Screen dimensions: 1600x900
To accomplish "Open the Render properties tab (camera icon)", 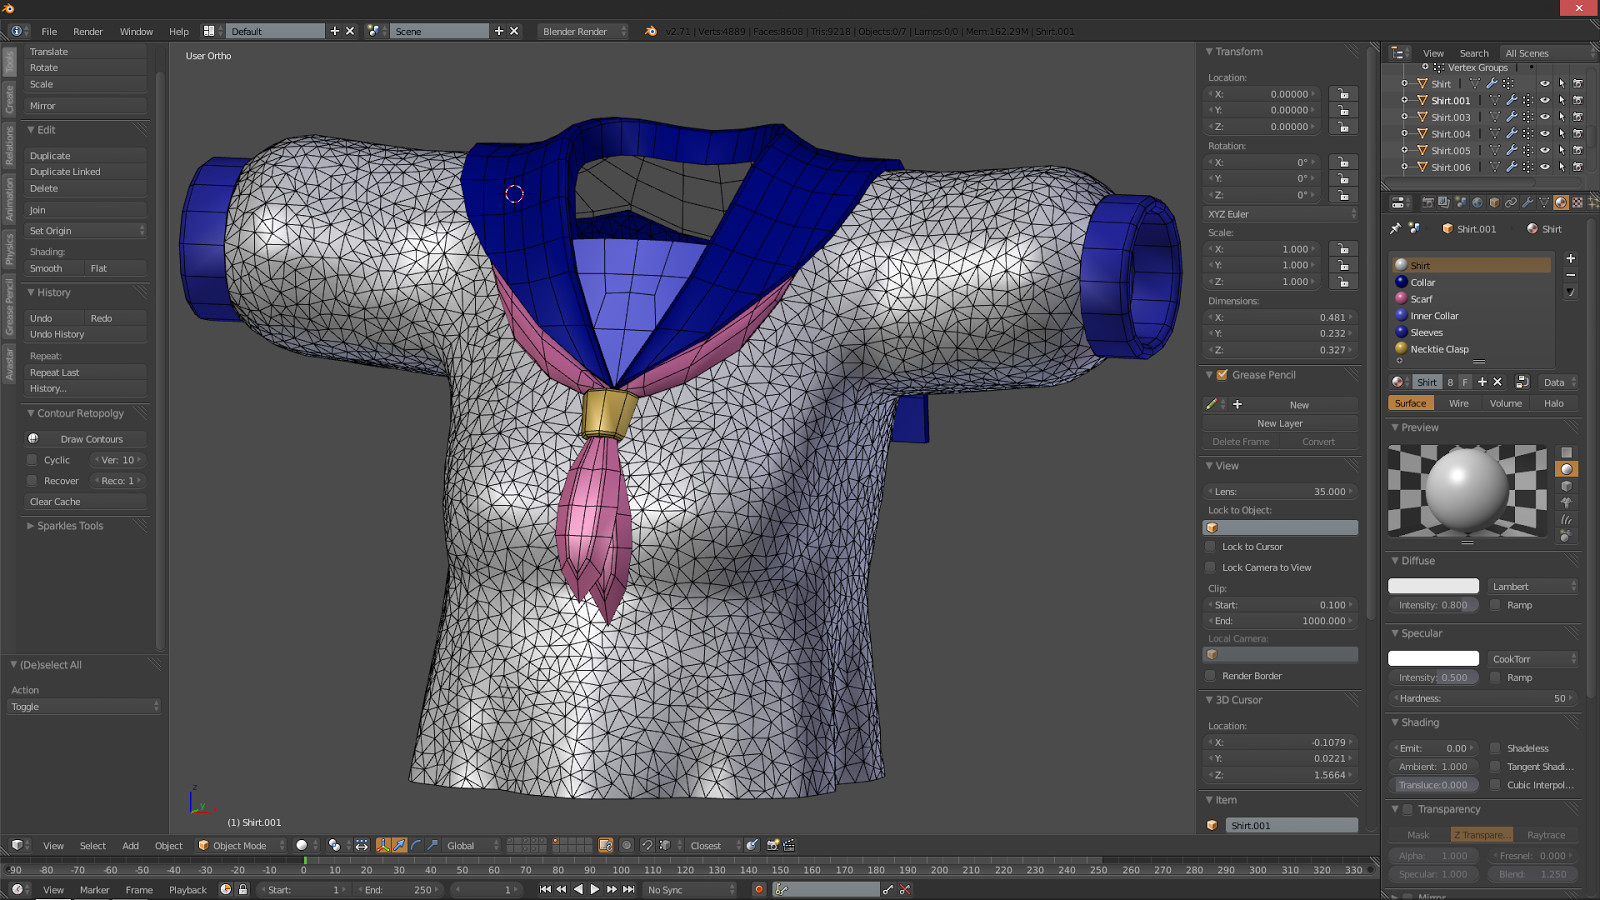I will [1428, 202].
